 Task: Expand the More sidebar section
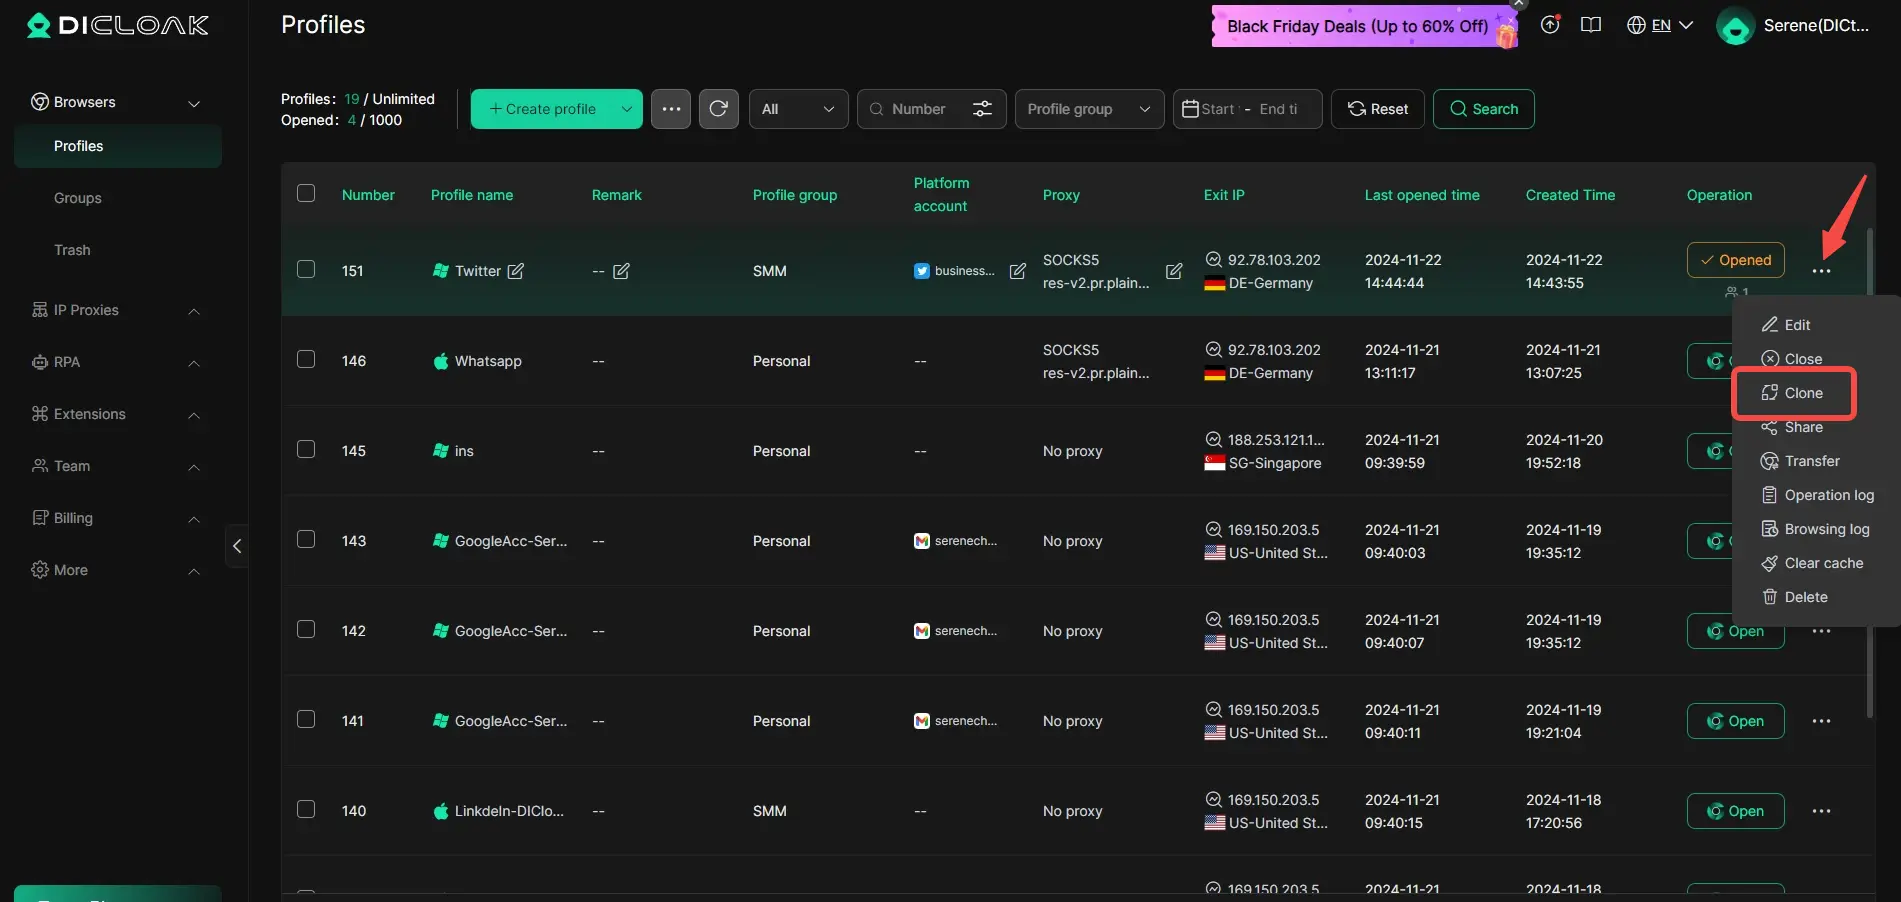194,571
